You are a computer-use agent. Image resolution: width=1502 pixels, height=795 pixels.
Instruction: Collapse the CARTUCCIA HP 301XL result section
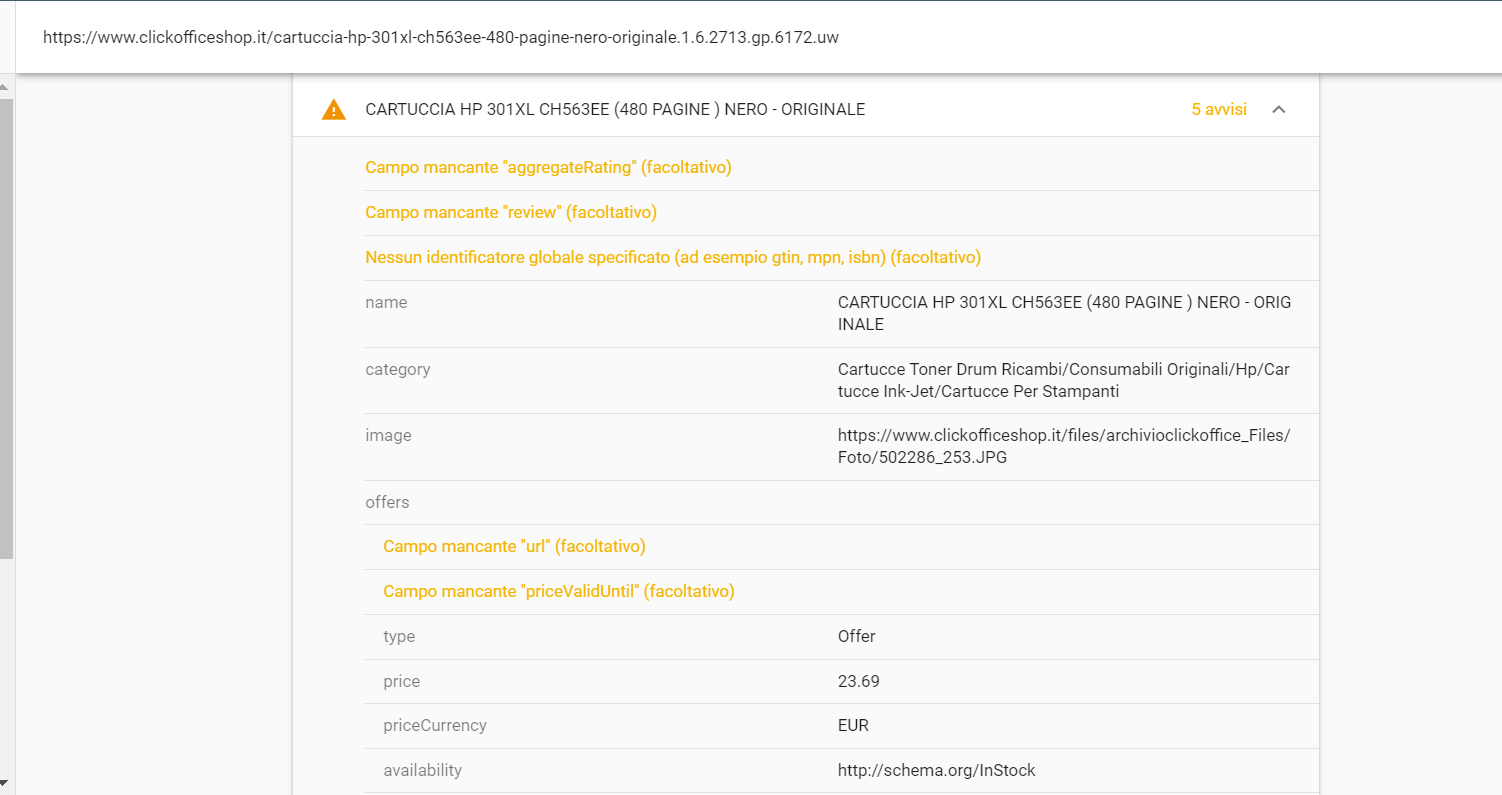(x=1278, y=110)
